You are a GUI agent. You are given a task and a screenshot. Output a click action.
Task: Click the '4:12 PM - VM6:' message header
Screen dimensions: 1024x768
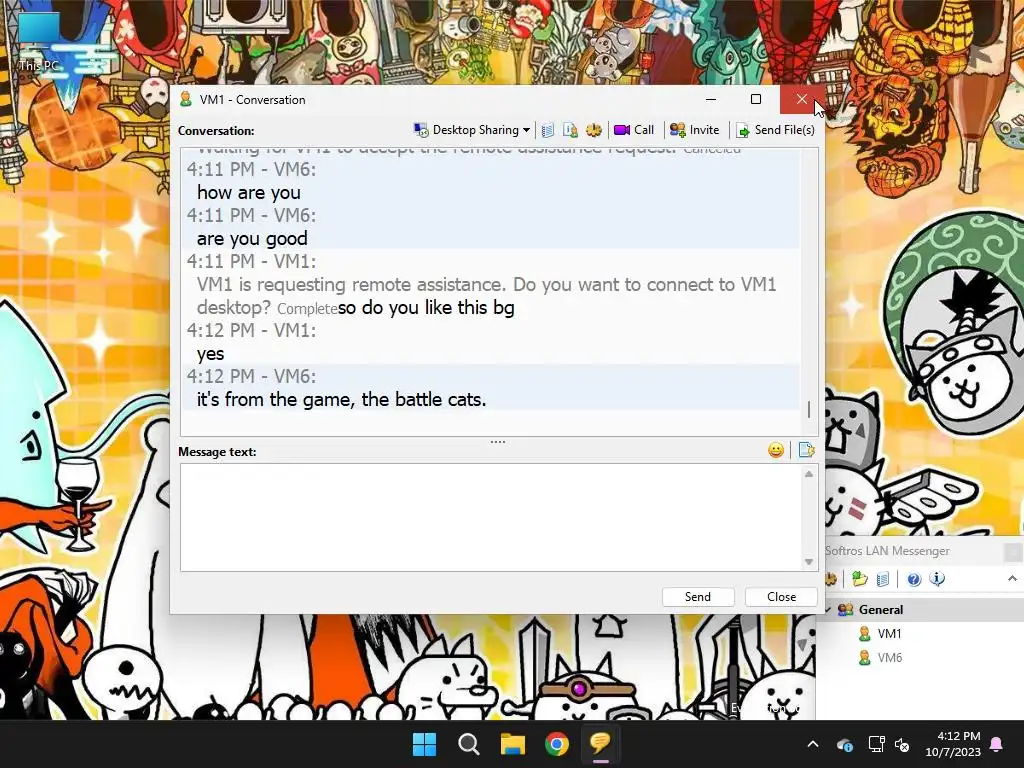251,376
